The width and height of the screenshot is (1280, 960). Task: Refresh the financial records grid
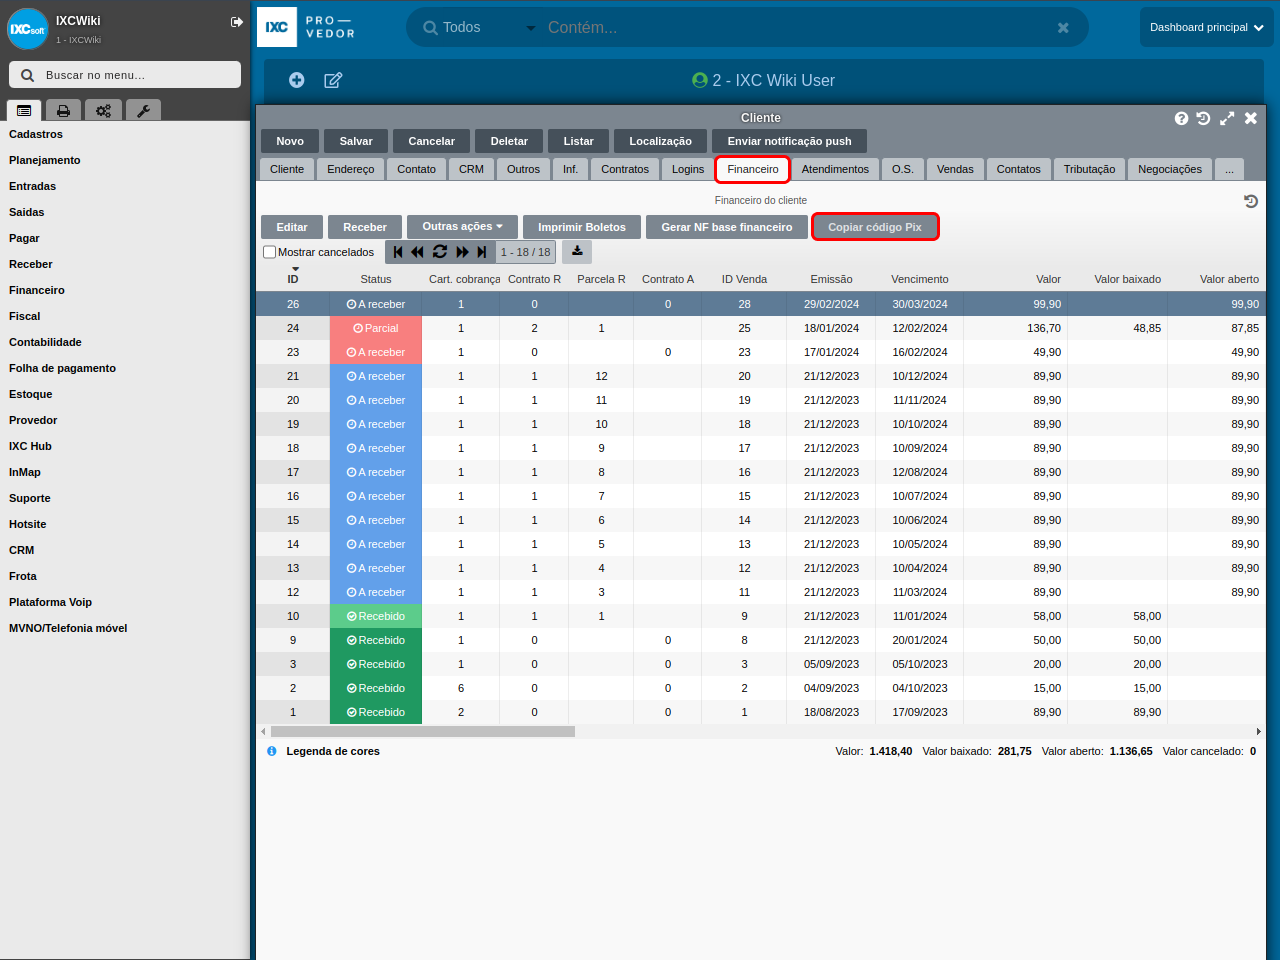point(440,252)
